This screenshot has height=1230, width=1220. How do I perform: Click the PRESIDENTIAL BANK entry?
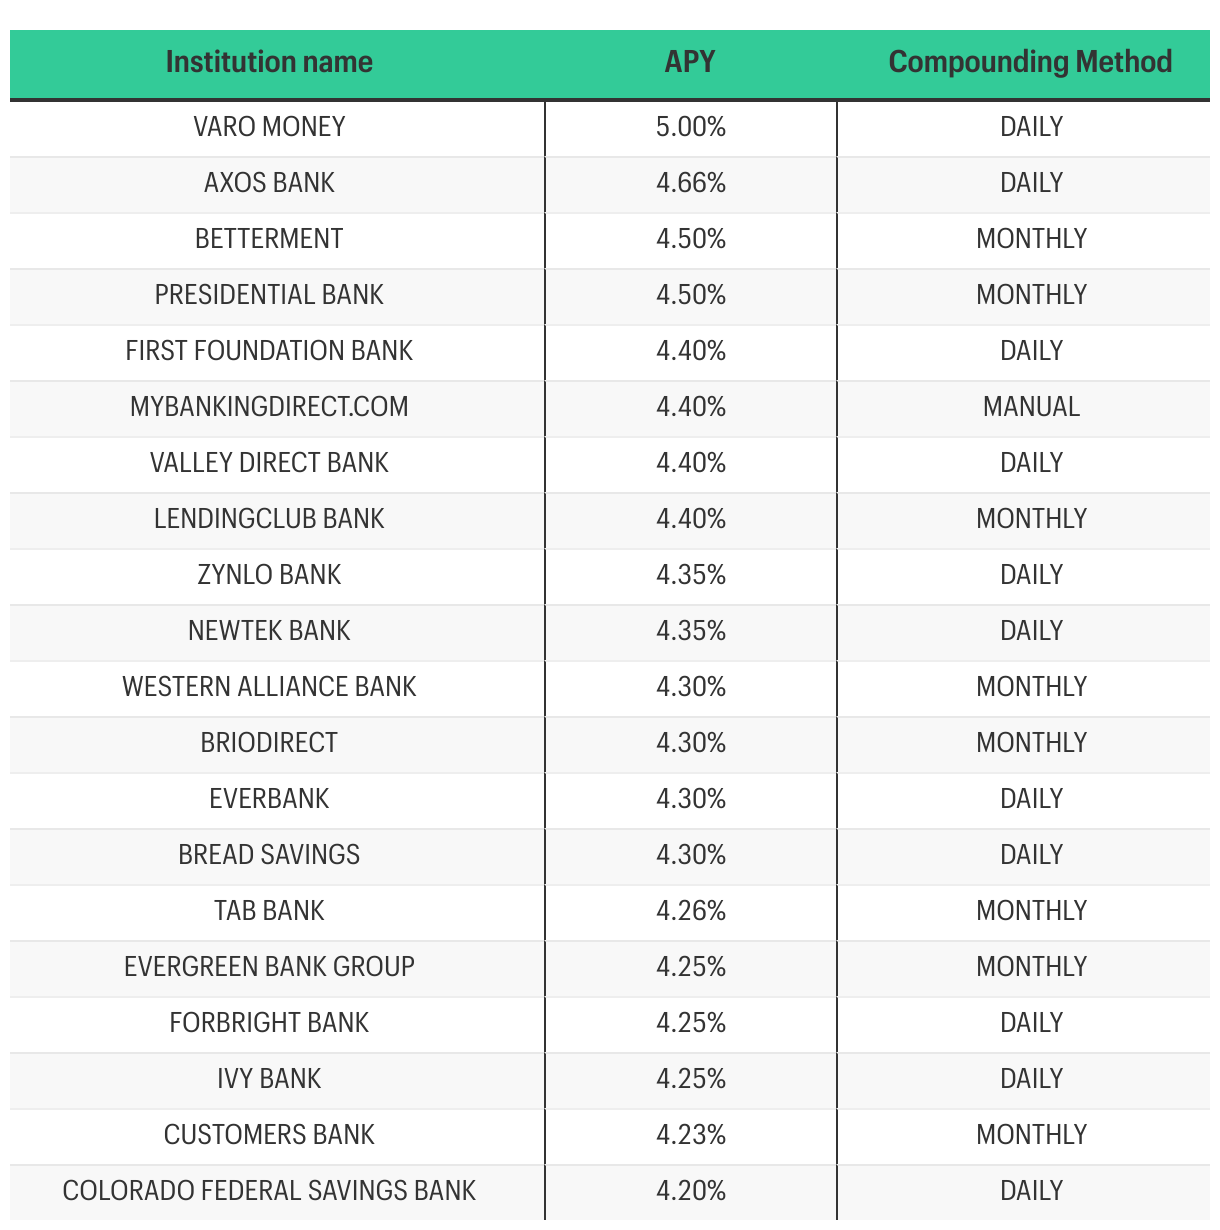(x=269, y=295)
